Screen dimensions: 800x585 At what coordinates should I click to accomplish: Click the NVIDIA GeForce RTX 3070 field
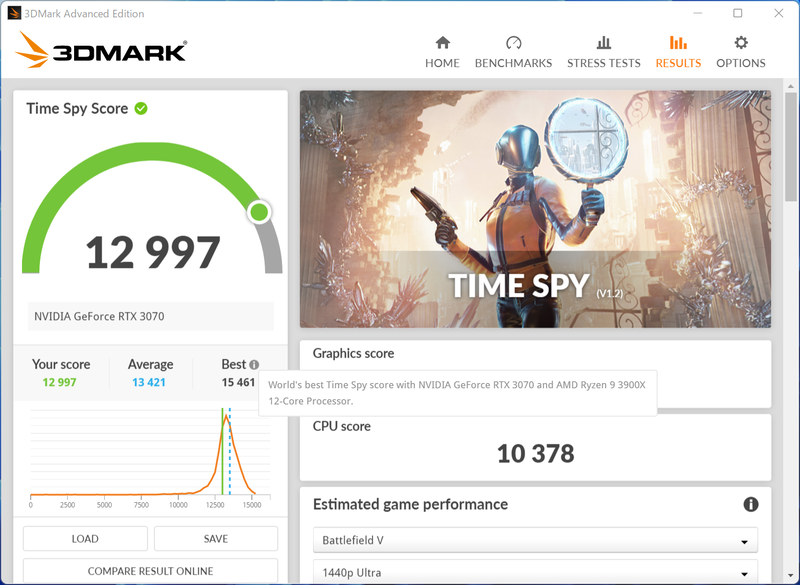point(150,316)
